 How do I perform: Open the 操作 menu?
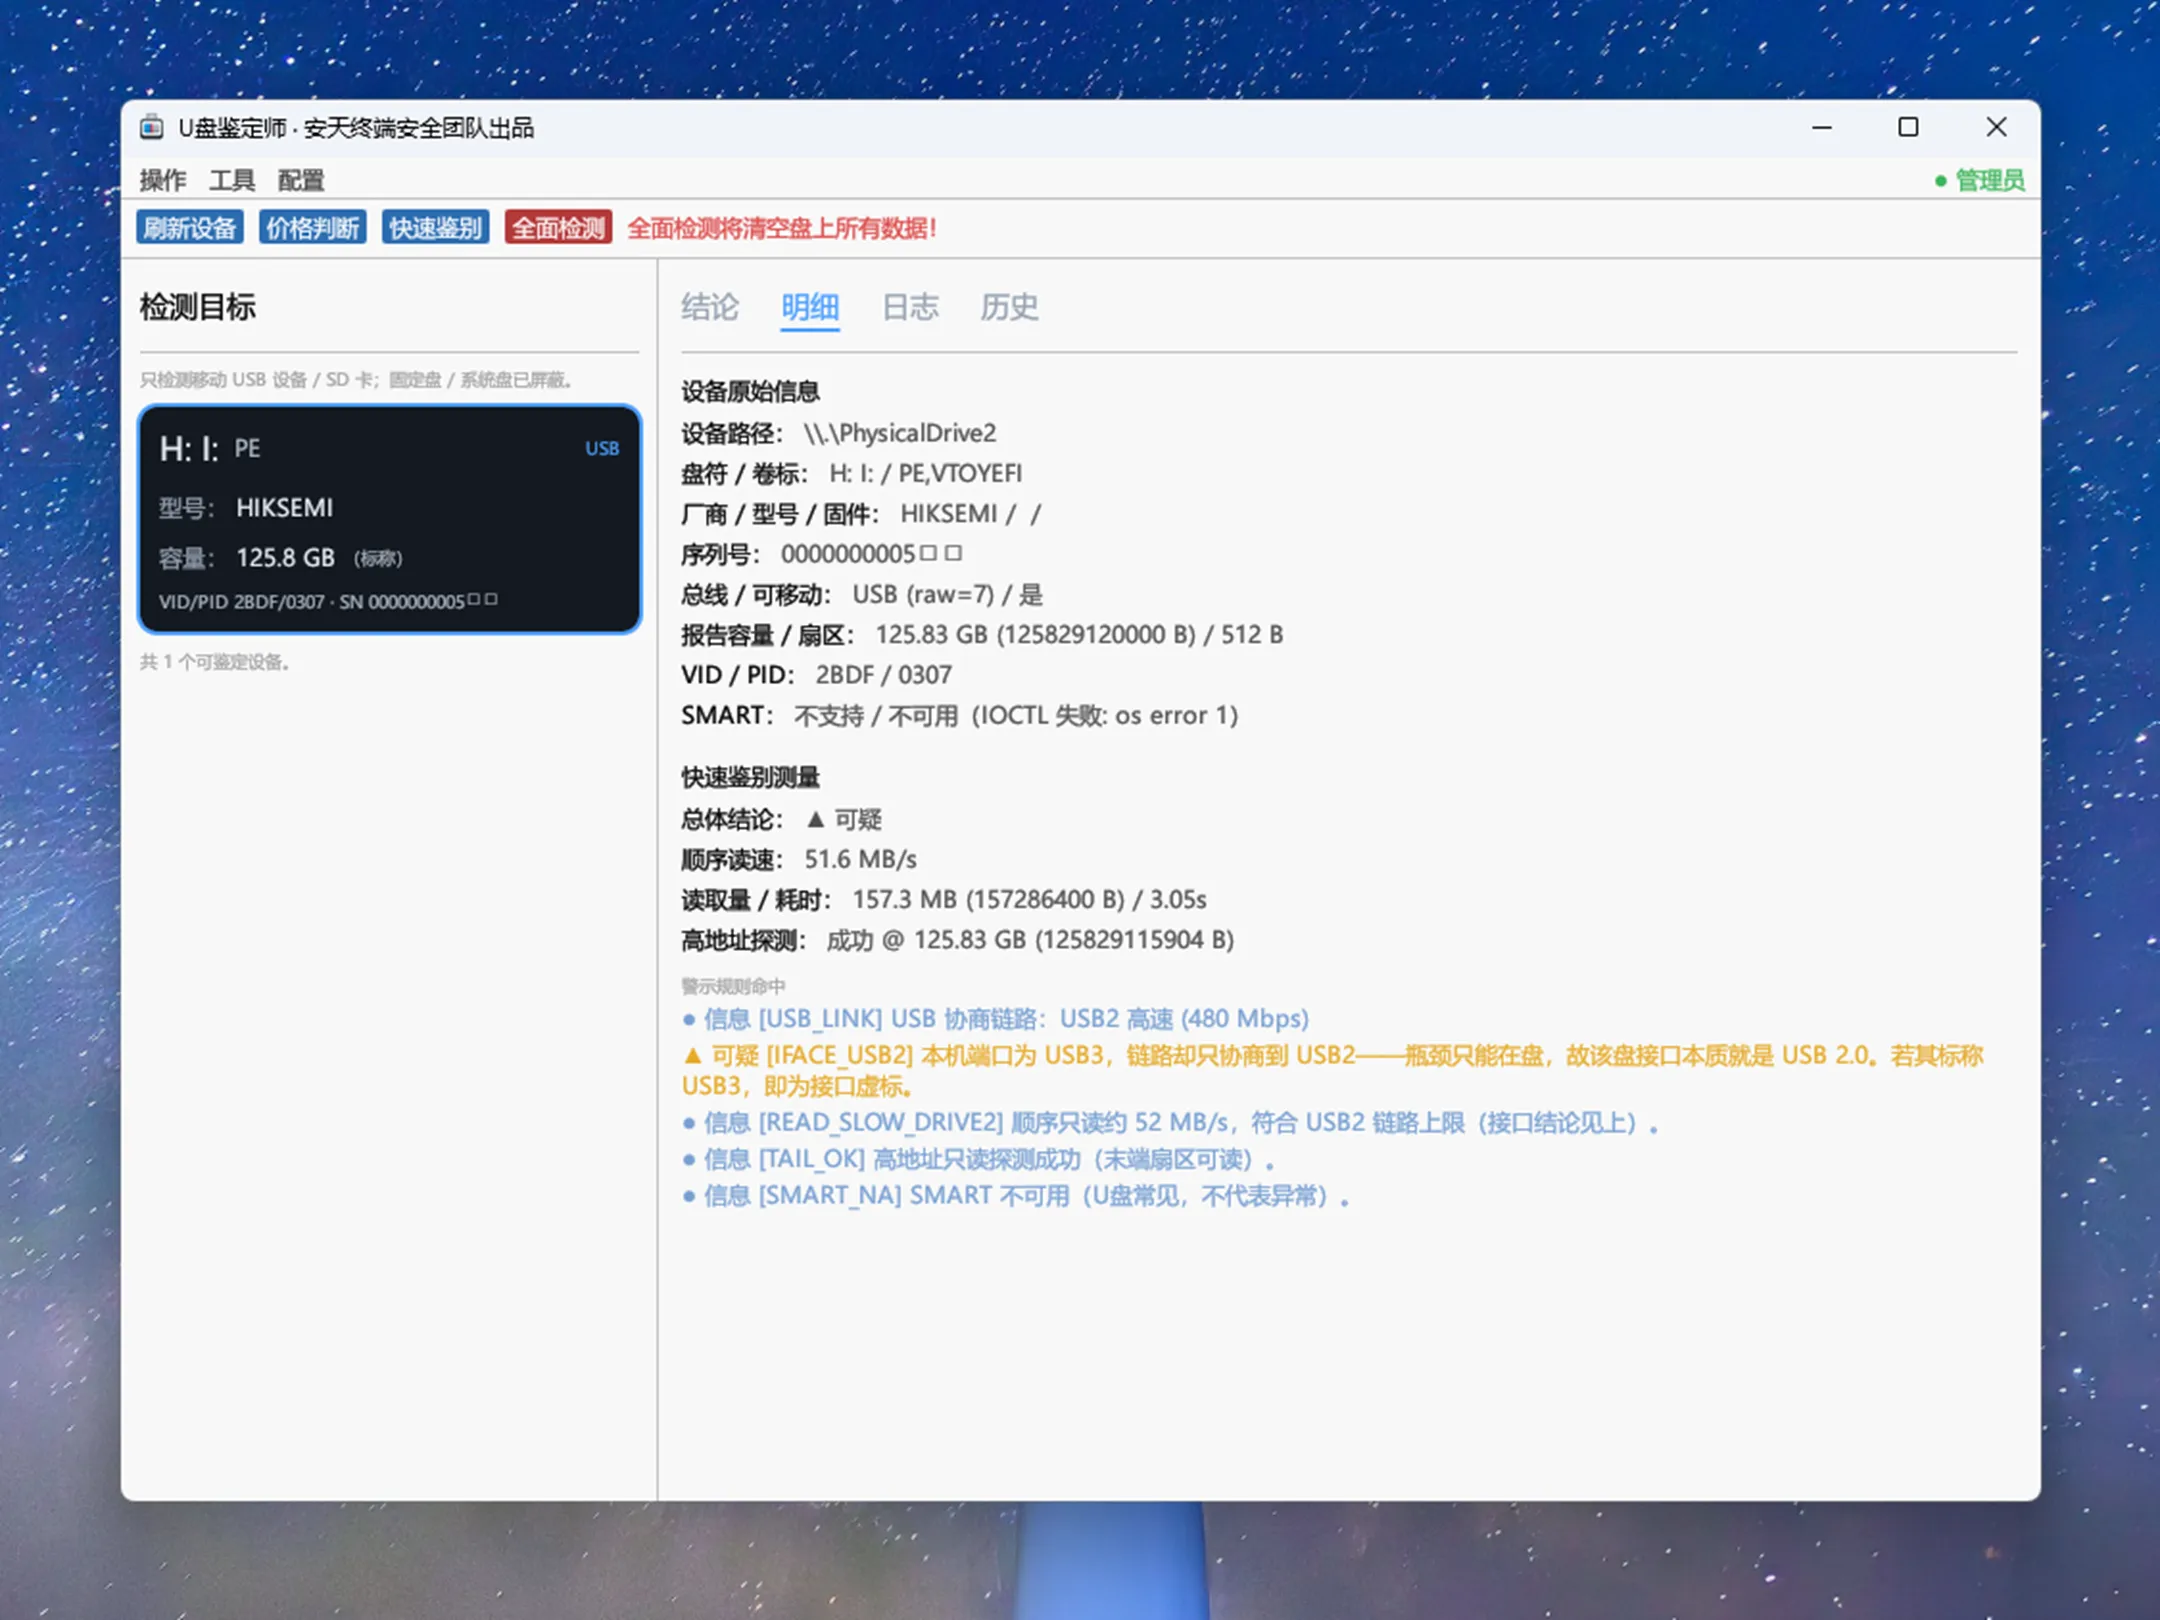[x=162, y=180]
